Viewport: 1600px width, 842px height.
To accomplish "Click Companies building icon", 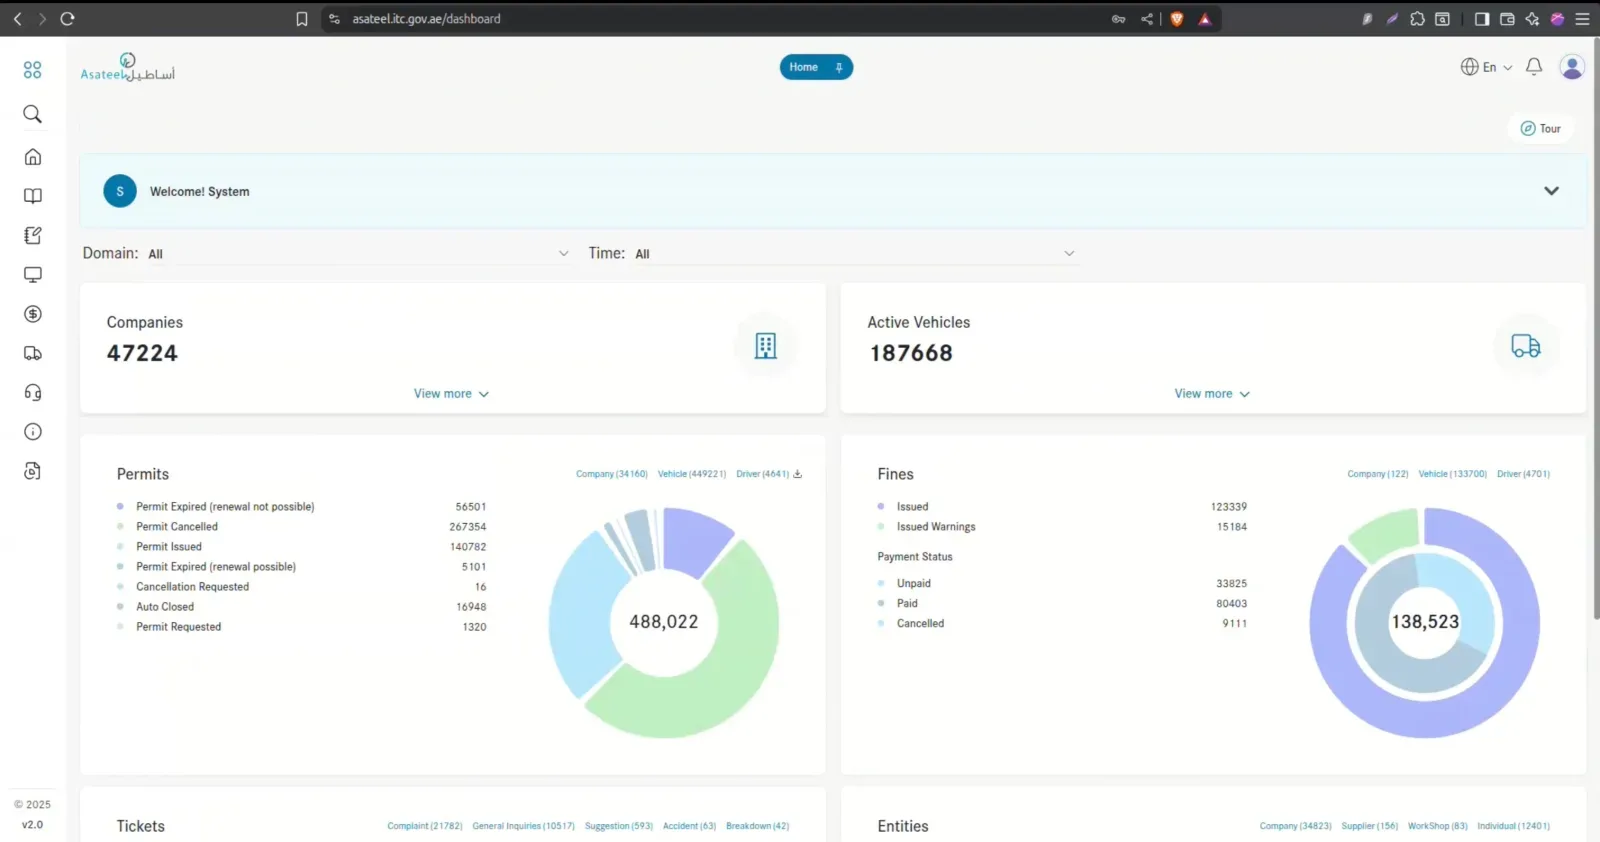I will 766,346.
